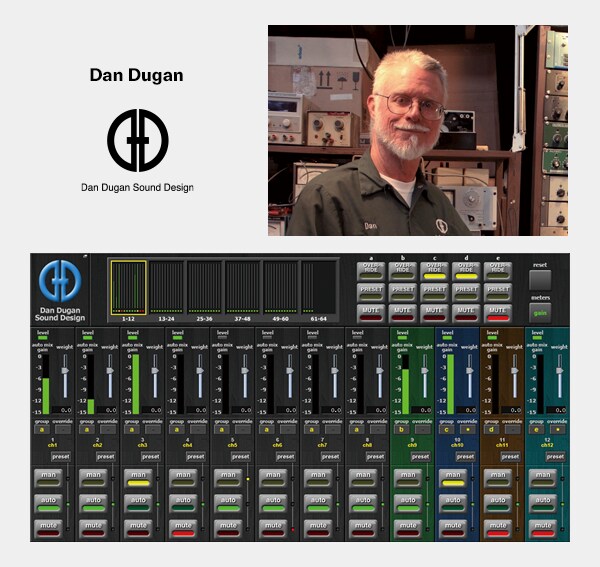Screen dimensions: 600x567
Task: Open the group selector on channel 5
Action: pyautogui.click(x=223, y=429)
